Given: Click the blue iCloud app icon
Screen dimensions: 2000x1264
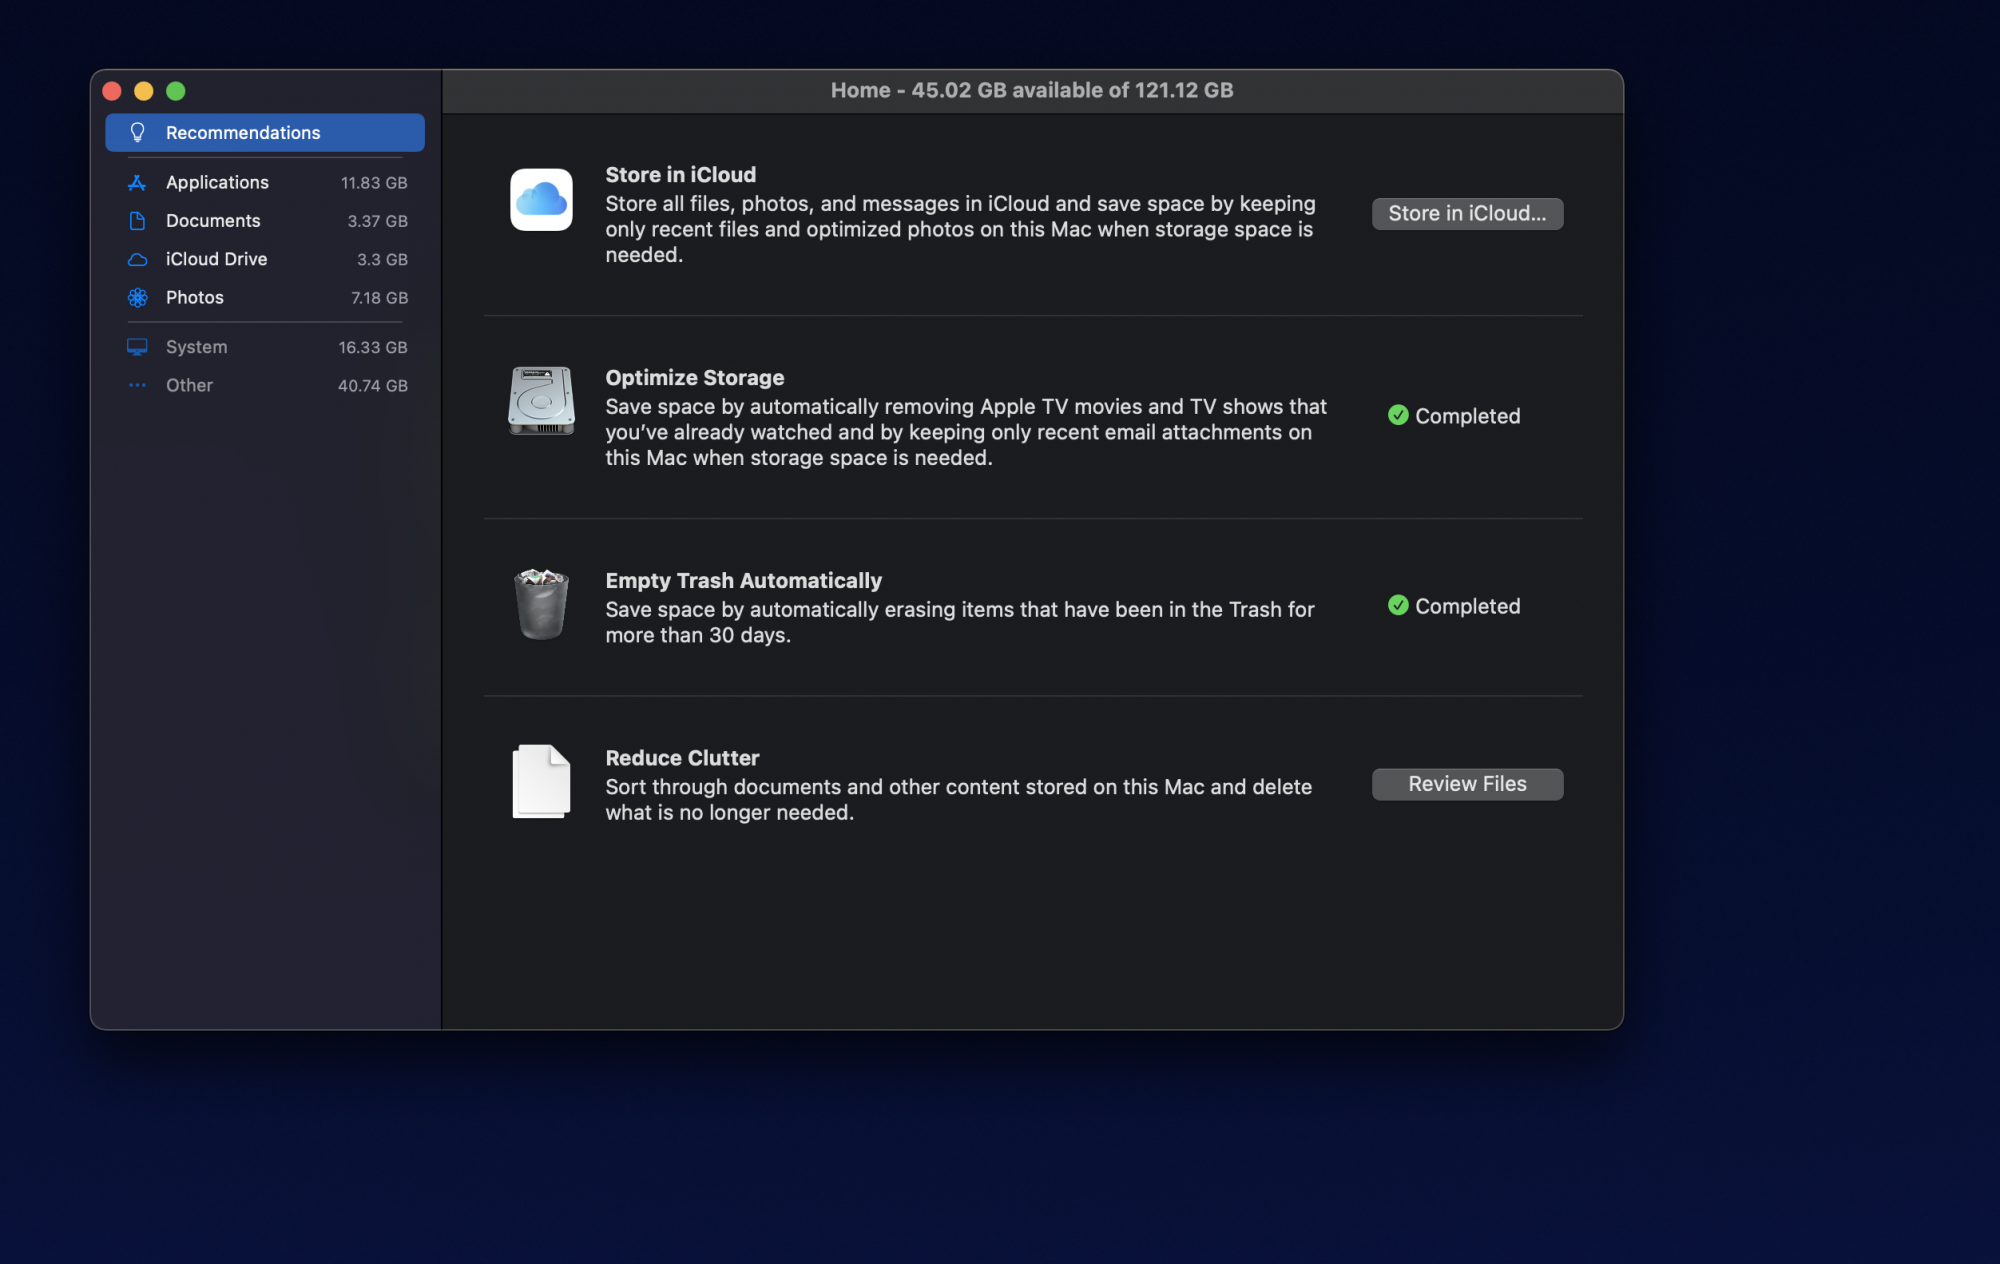Looking at the screenshot, I should tap(541, 200).
